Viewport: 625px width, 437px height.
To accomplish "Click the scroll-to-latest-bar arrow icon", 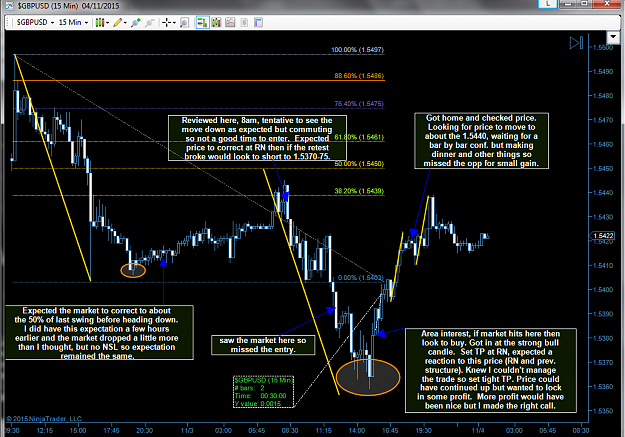I will point(577,43).
